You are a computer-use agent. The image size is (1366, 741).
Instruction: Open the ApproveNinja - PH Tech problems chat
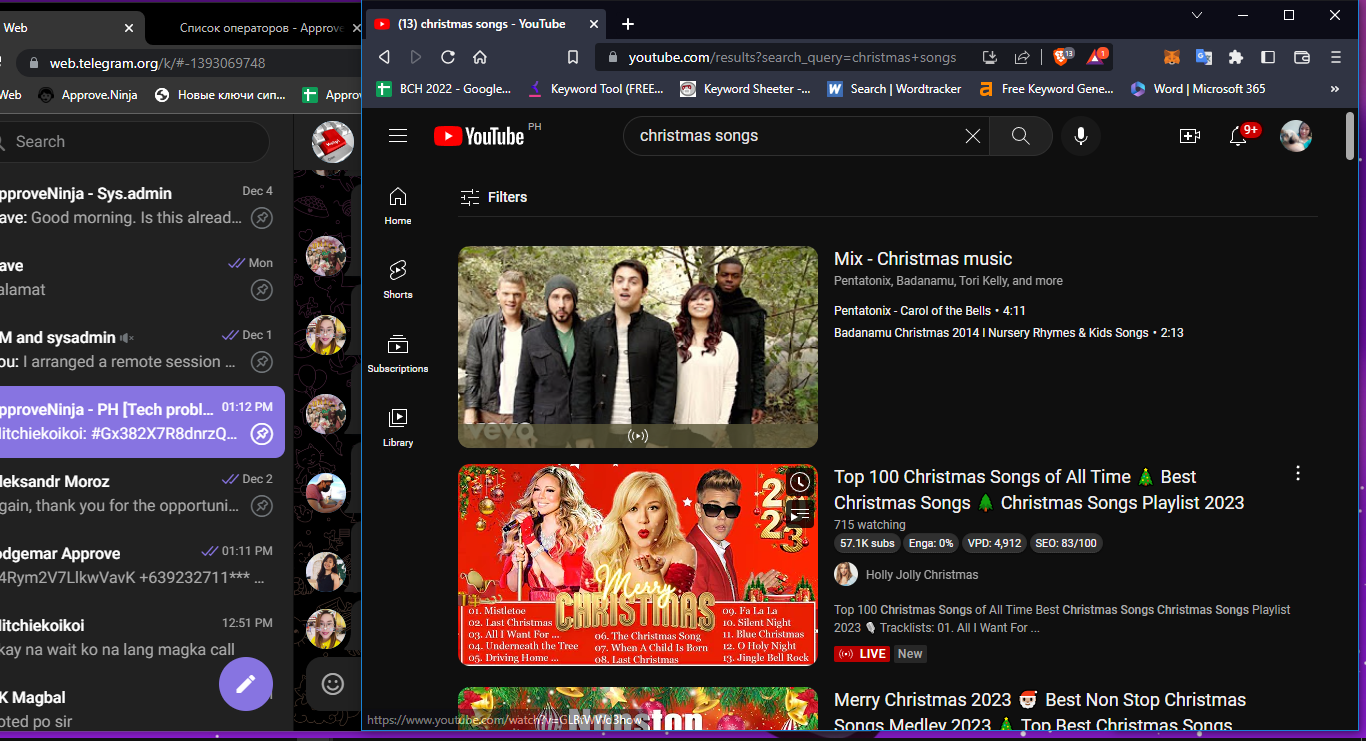pyautogui.click(x=142, y=421)
